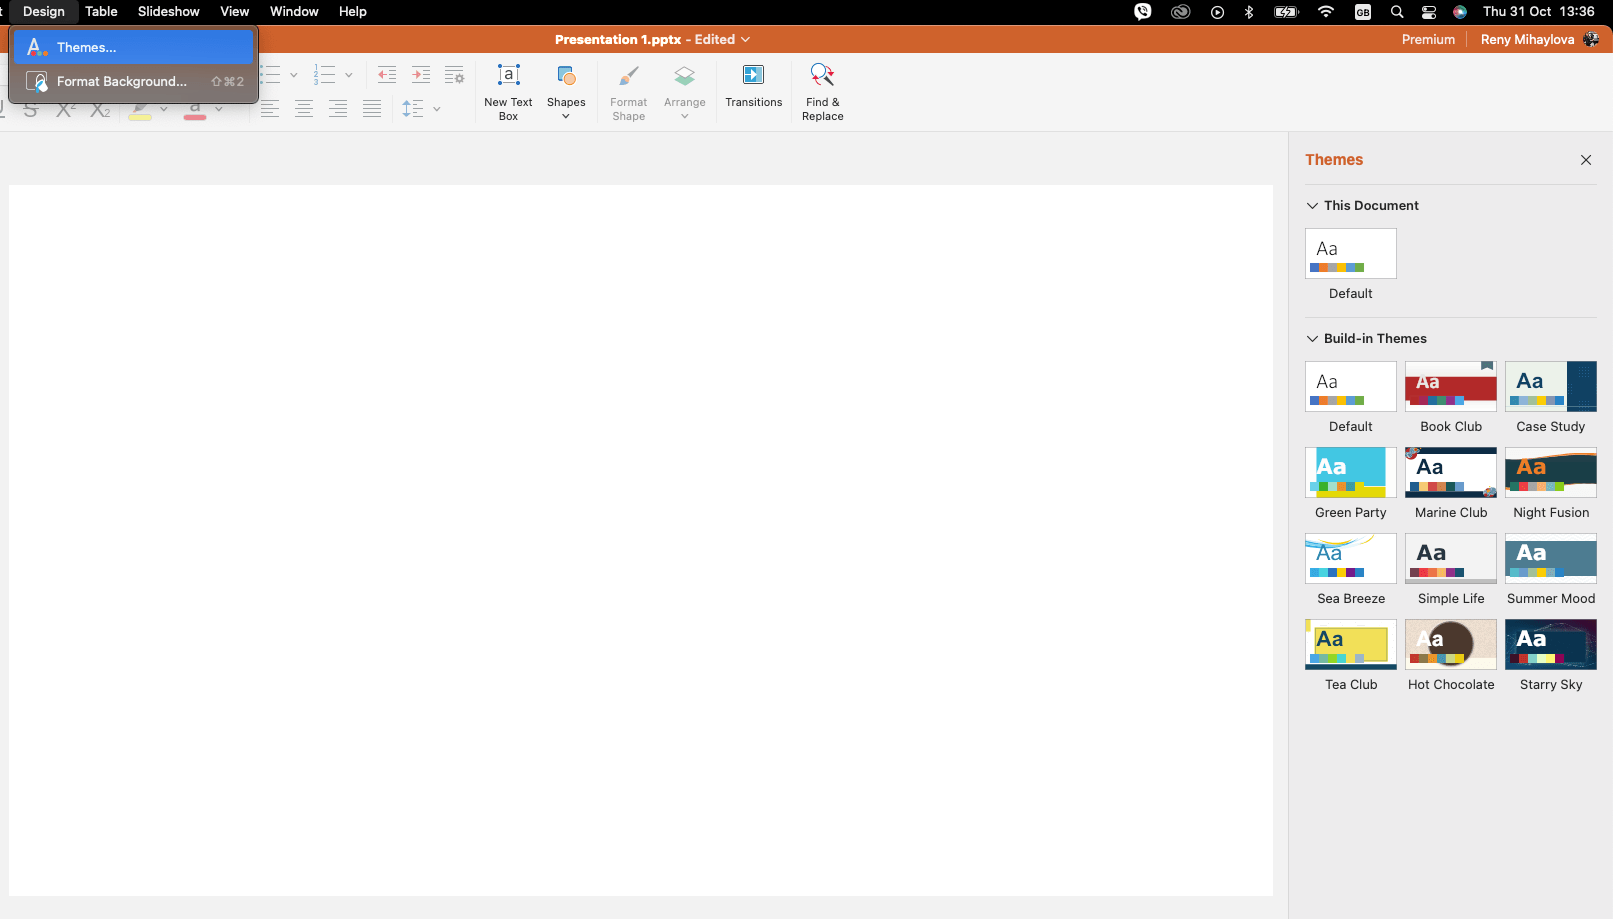Enable justified text alignment
The width and height of the screenshot is (1613, 919).
(x=372, y=109)
